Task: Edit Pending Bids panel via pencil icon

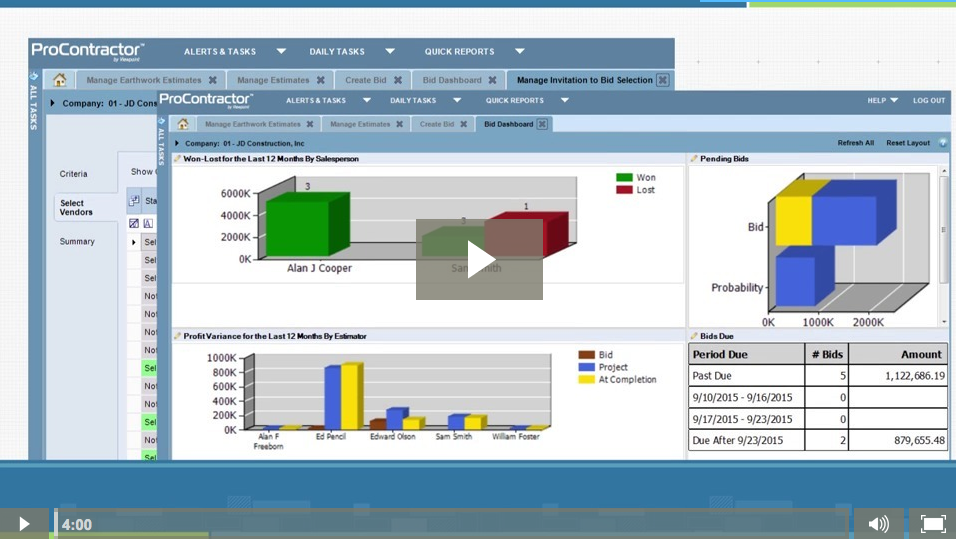Action: coord(694,159)
